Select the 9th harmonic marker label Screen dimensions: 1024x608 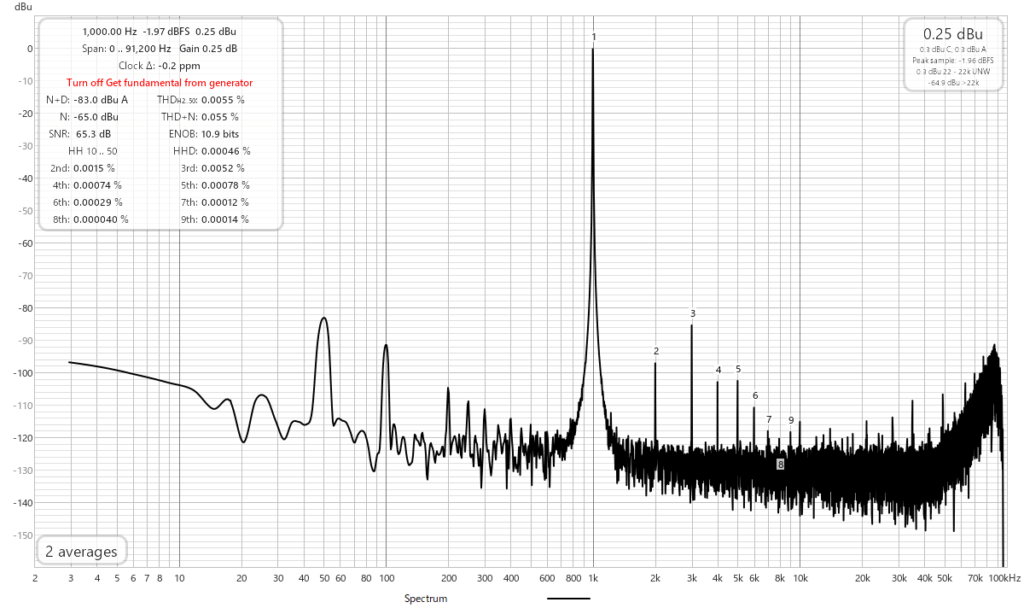(791, 420)
